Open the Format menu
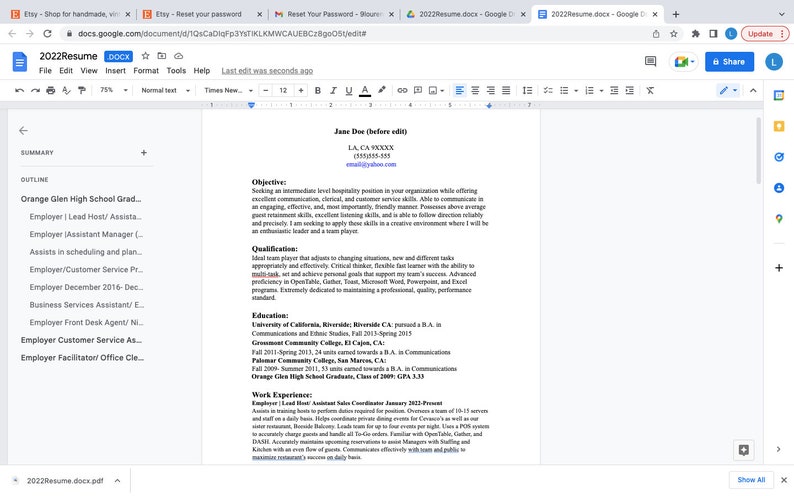The height and width of the screenshot is (496, 794). (x=146, y=71)
